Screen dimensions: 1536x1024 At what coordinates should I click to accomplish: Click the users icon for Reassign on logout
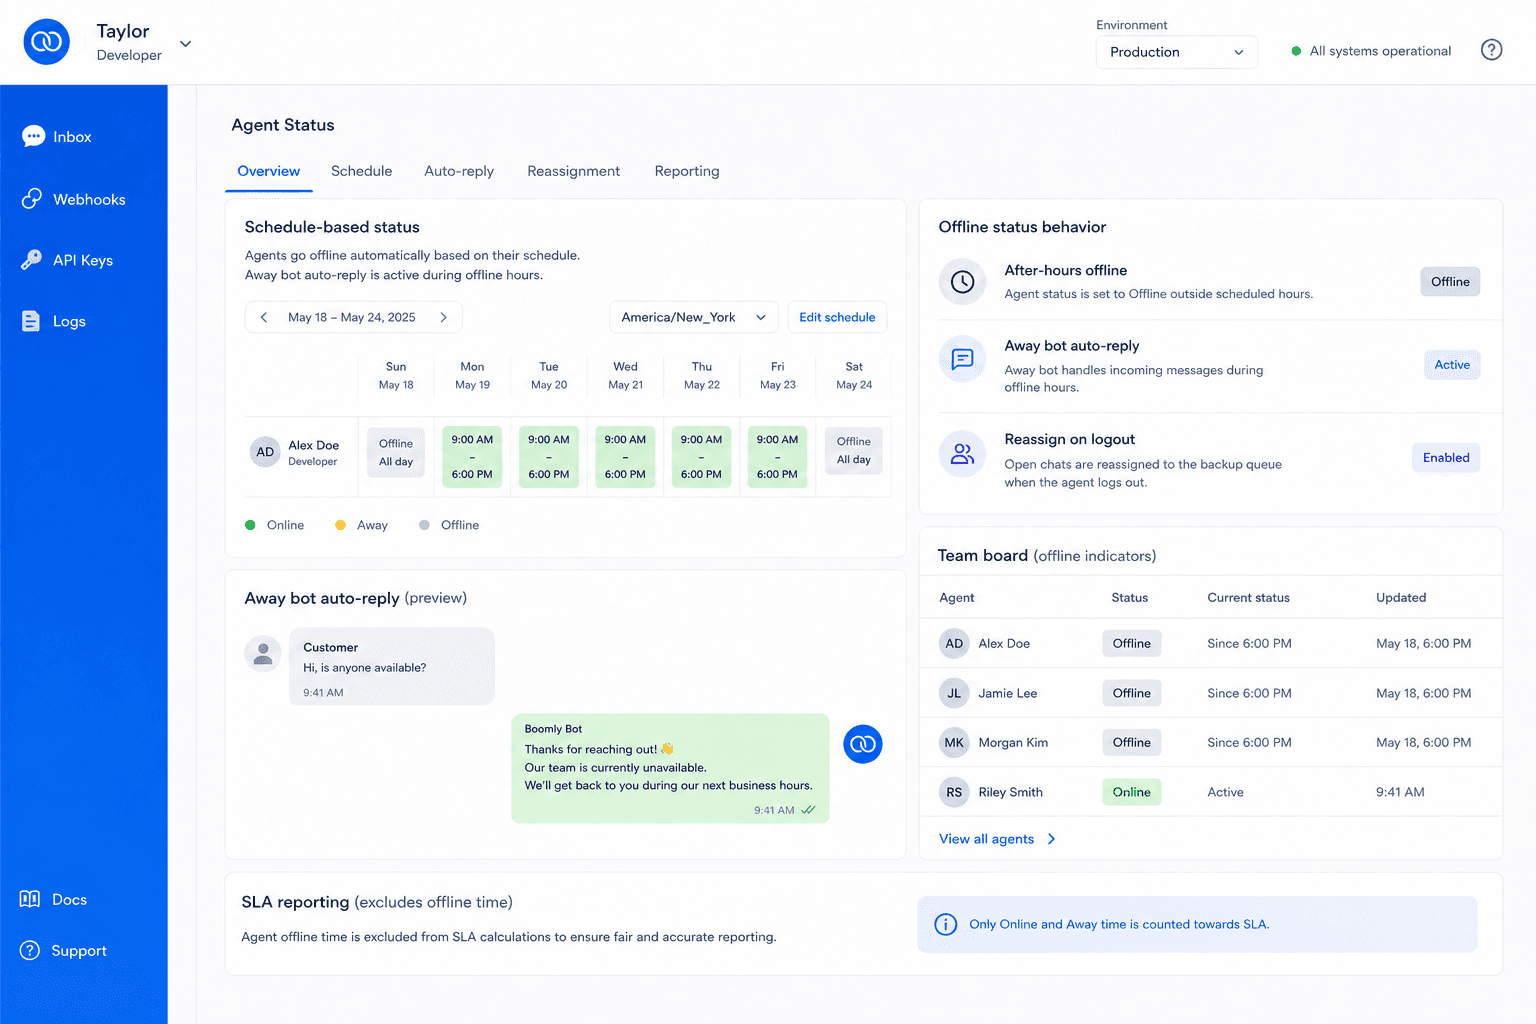[x=962, y=454]
